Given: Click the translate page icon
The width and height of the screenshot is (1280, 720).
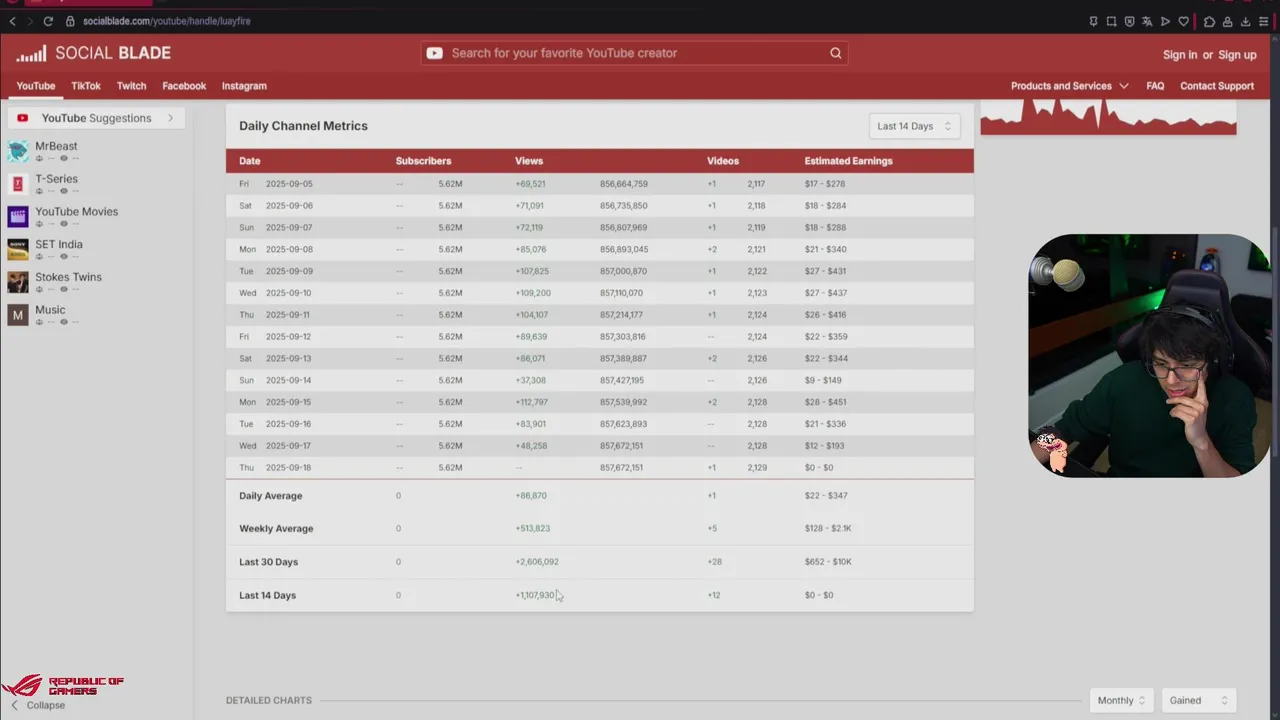Looking at the screenshot, I should 1147,21.
